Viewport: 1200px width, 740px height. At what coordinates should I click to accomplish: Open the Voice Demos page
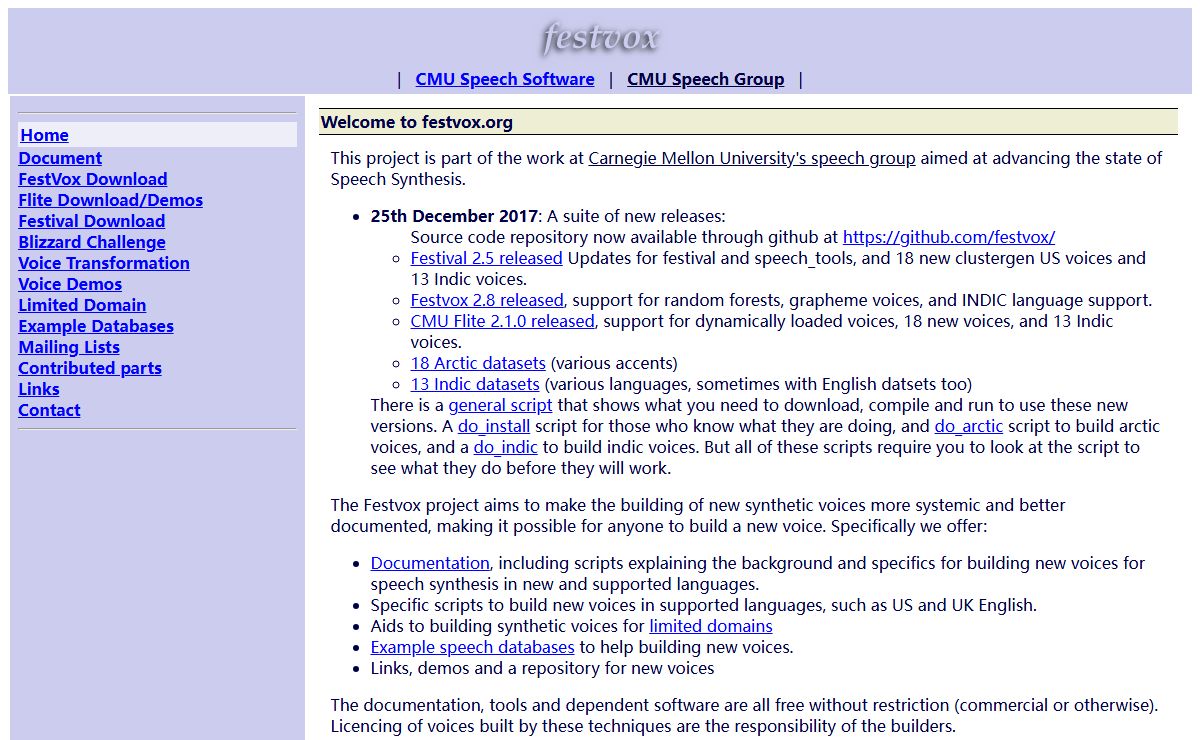point(70,284)
